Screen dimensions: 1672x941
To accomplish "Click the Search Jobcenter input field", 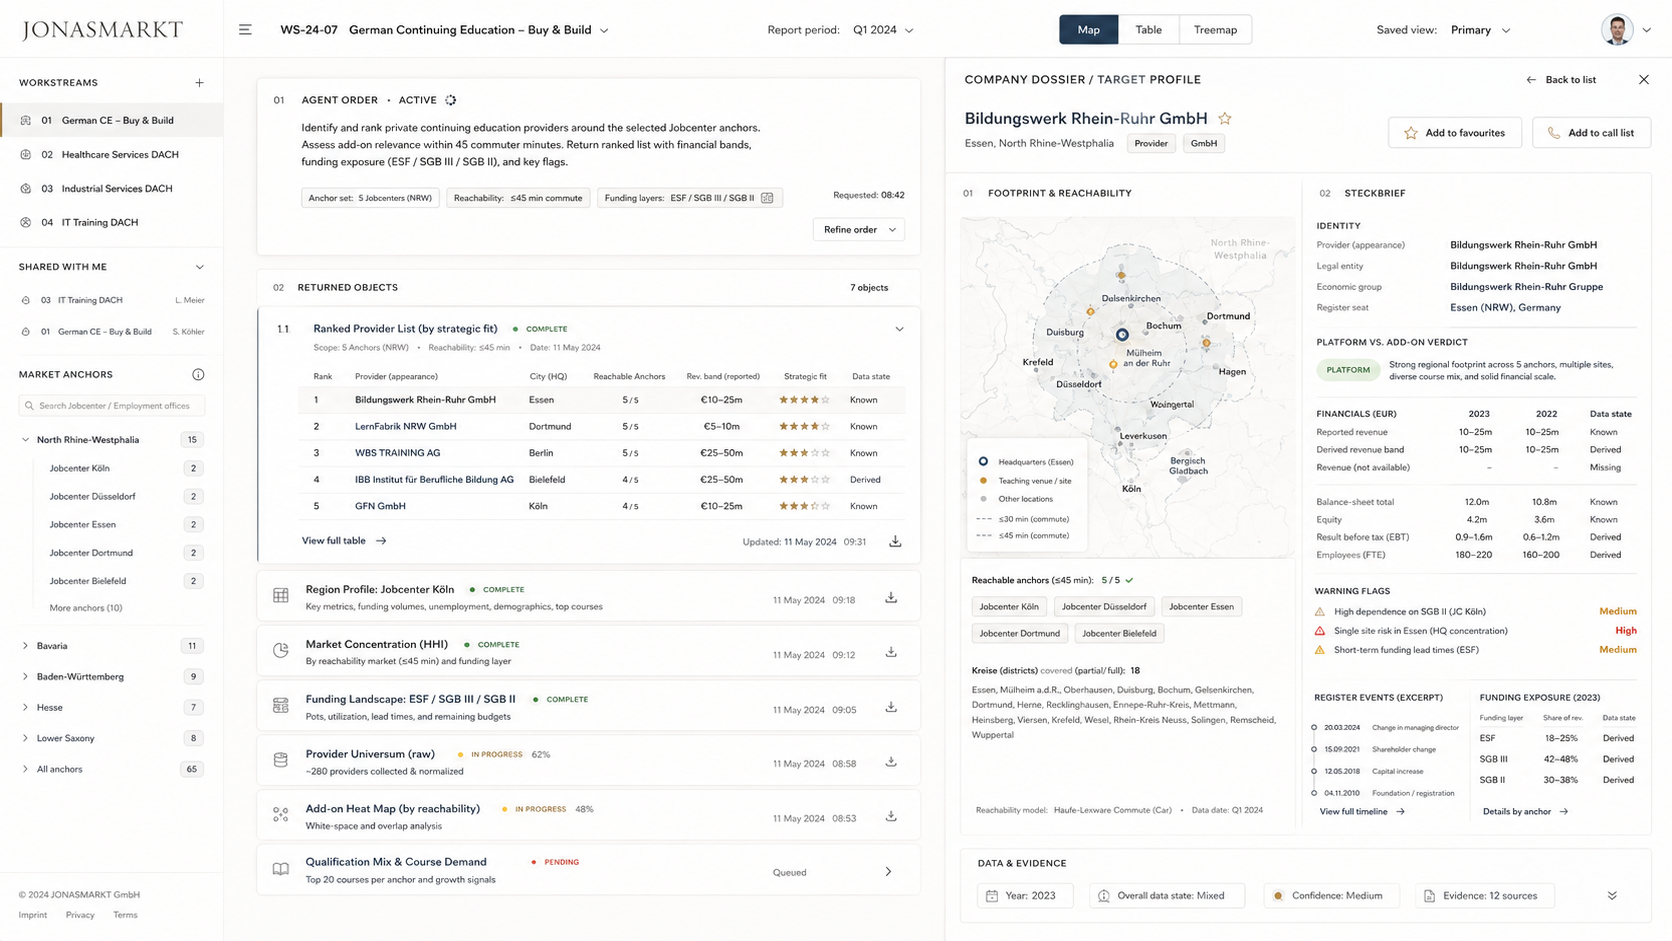I will tap(112, 406).
